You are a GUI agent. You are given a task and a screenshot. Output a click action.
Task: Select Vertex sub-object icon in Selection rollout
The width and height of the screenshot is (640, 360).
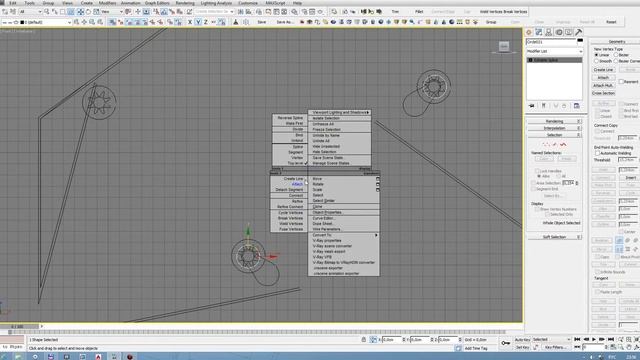pos(546,144)
